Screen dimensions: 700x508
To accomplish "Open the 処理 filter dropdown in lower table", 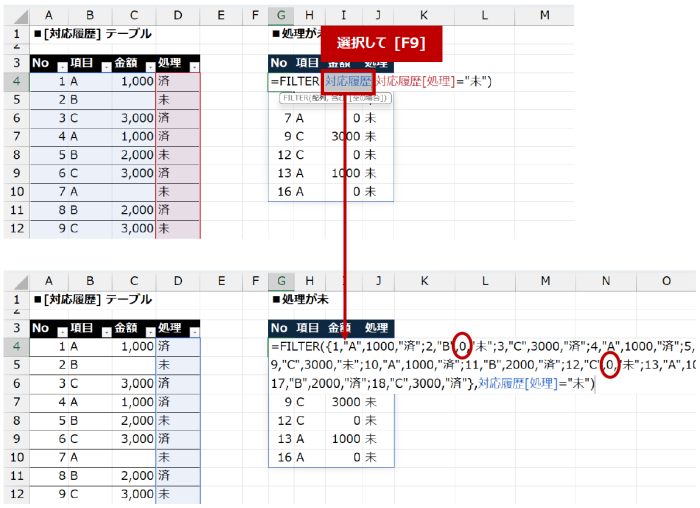I will pos(194,329).
